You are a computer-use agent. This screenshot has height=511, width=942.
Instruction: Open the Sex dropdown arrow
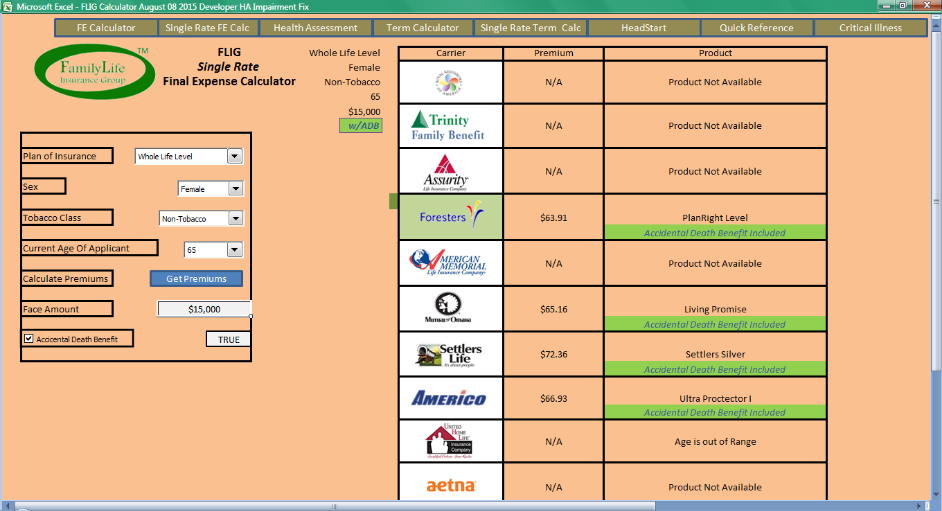pyautogui.click(x=236, y=189)
